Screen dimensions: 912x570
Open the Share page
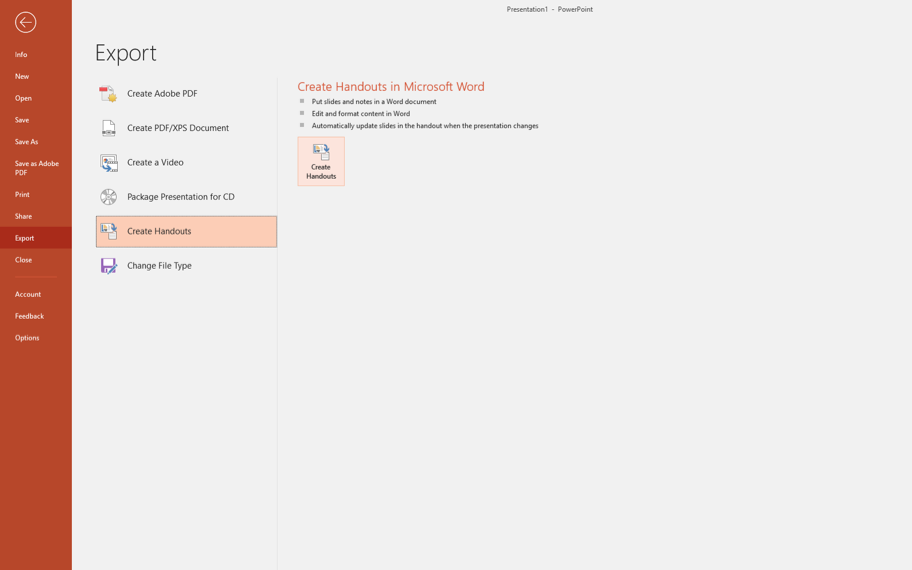pos(23,216)
